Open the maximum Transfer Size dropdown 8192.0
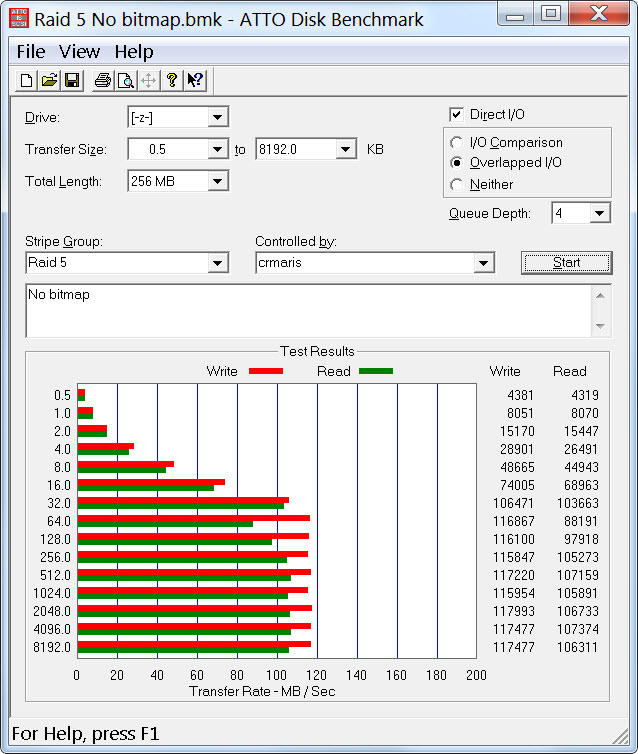This screenshot has width=638, height=754. [x=345, y=149]
